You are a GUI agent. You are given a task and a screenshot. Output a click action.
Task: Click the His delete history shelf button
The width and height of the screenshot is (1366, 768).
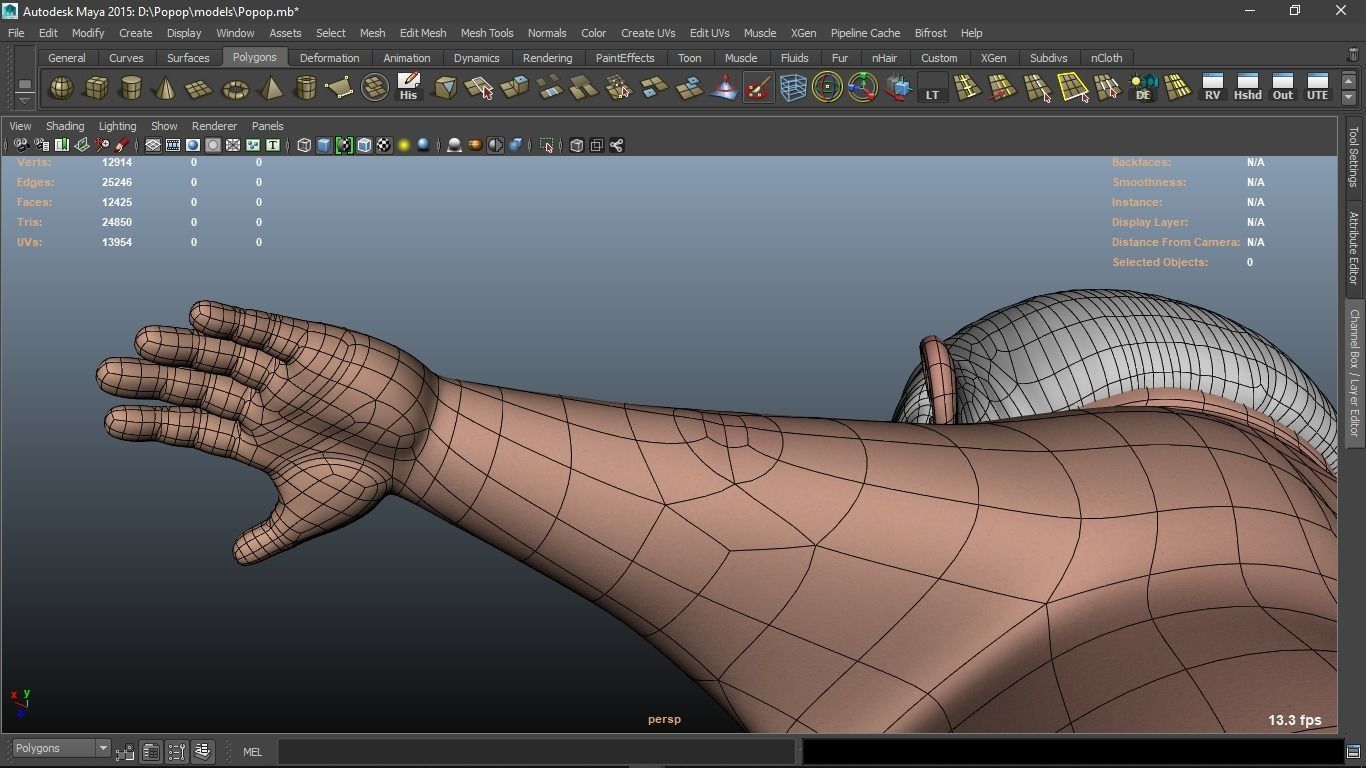(408, 88)
